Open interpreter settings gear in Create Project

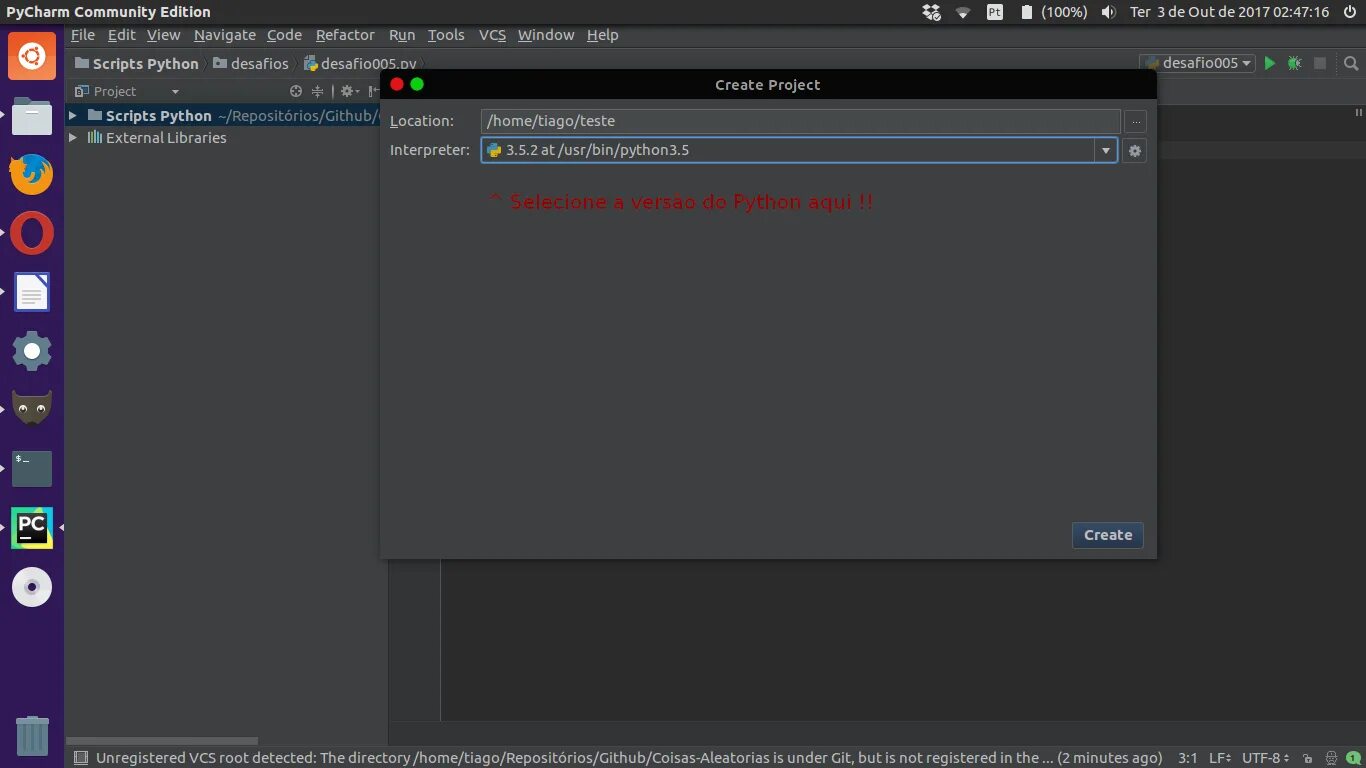click(x=1134, y=151)
